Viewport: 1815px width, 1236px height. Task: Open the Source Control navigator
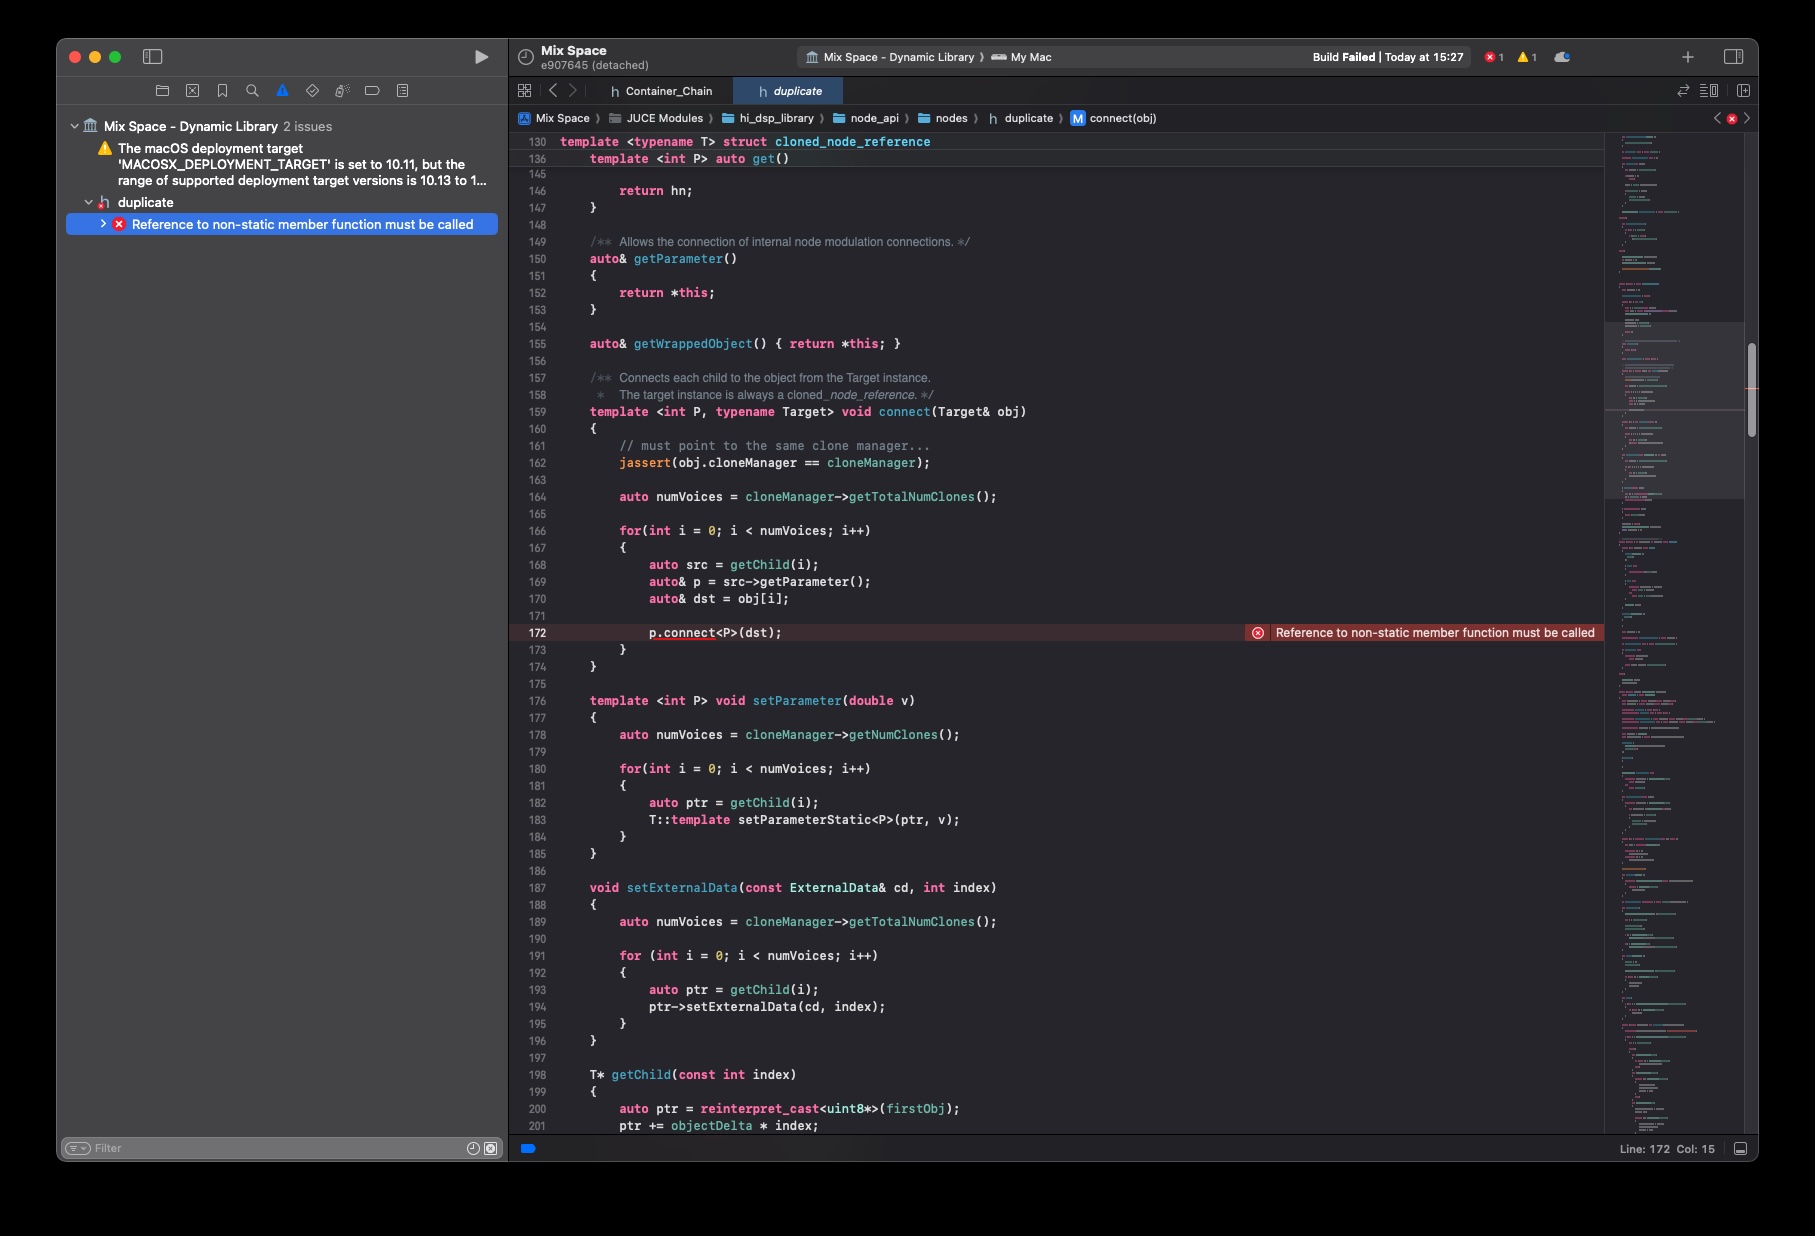193,91
